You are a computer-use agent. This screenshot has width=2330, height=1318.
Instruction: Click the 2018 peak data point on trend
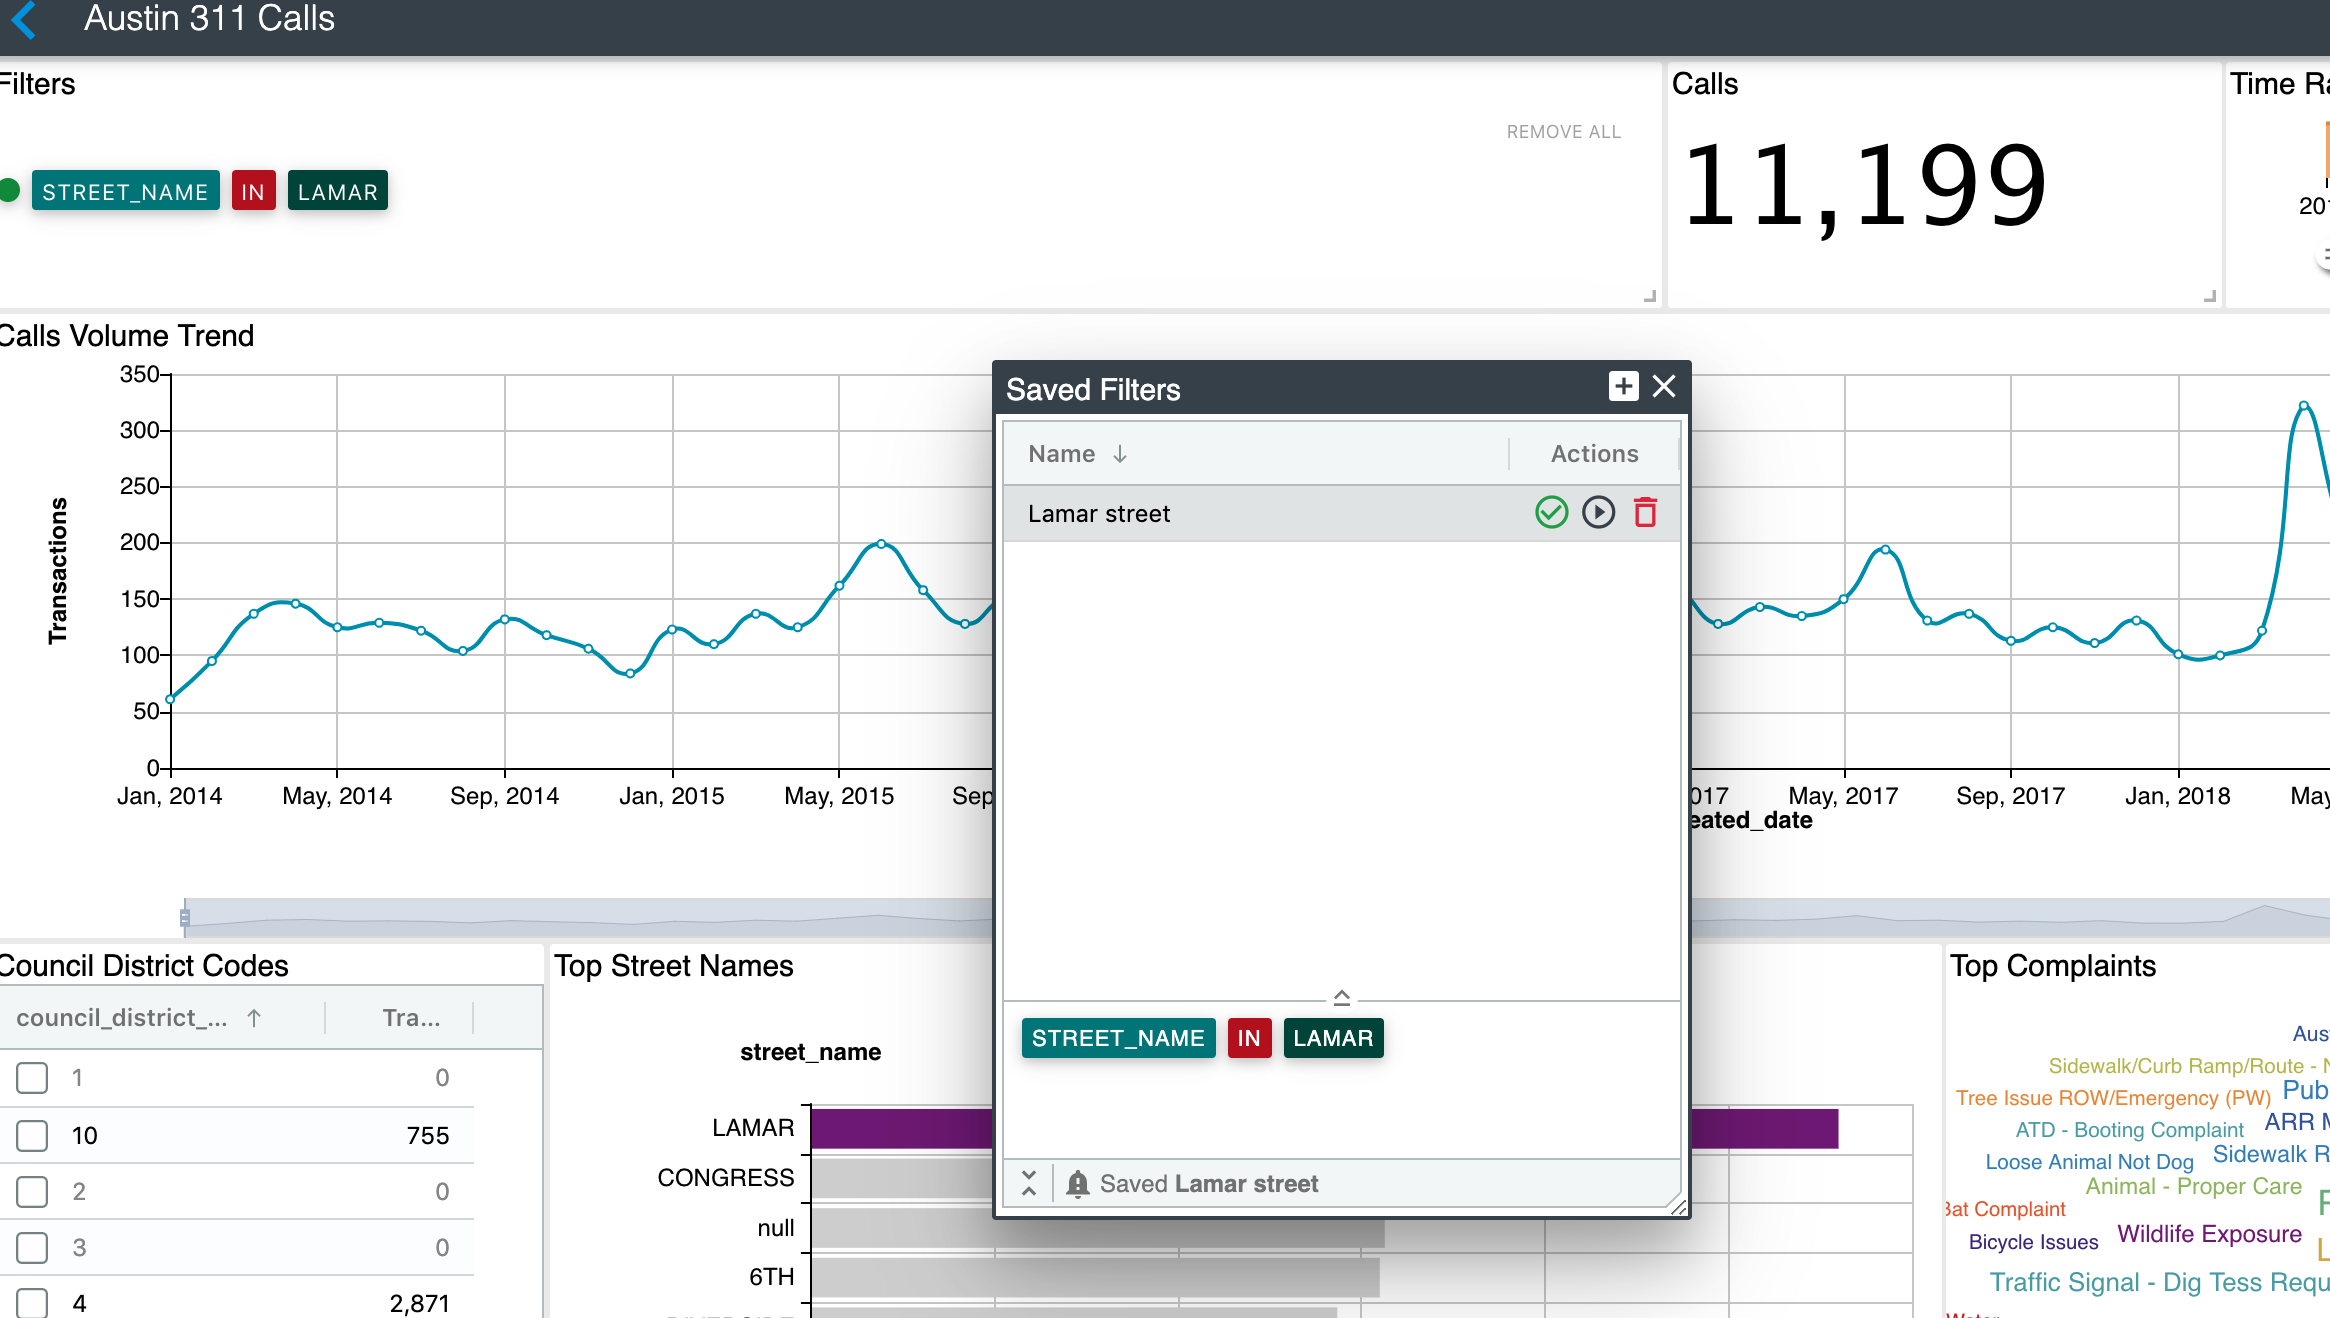tap(2304, 405)
